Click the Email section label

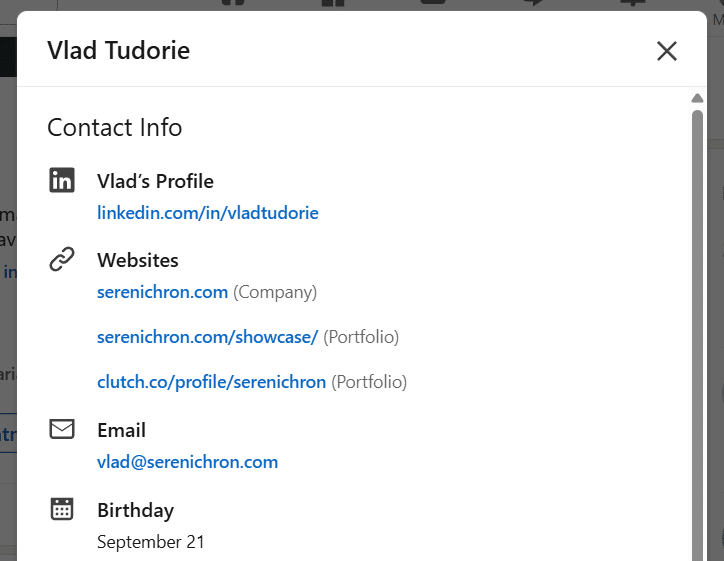tap(121, 430)
